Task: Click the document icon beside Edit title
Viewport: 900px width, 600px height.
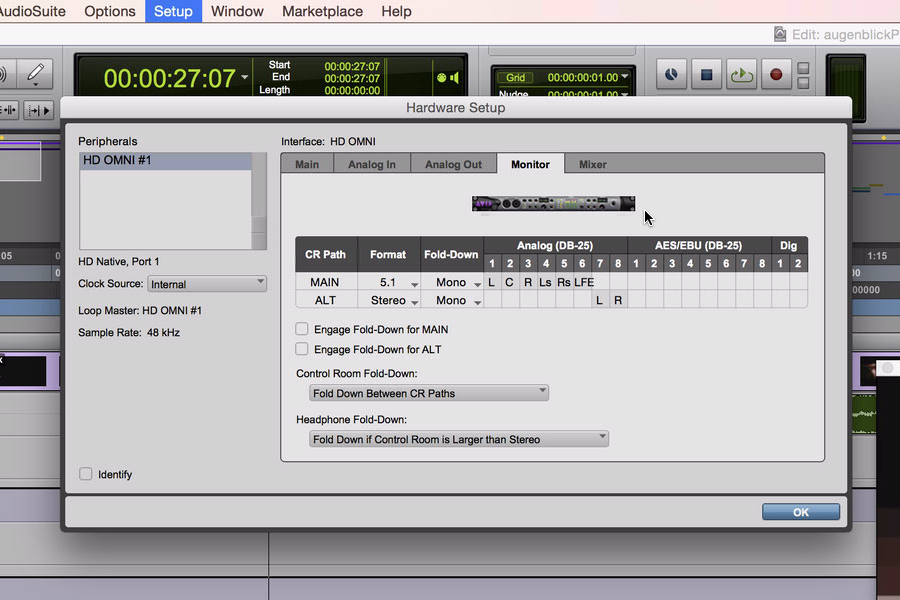Action: [780, 34]
